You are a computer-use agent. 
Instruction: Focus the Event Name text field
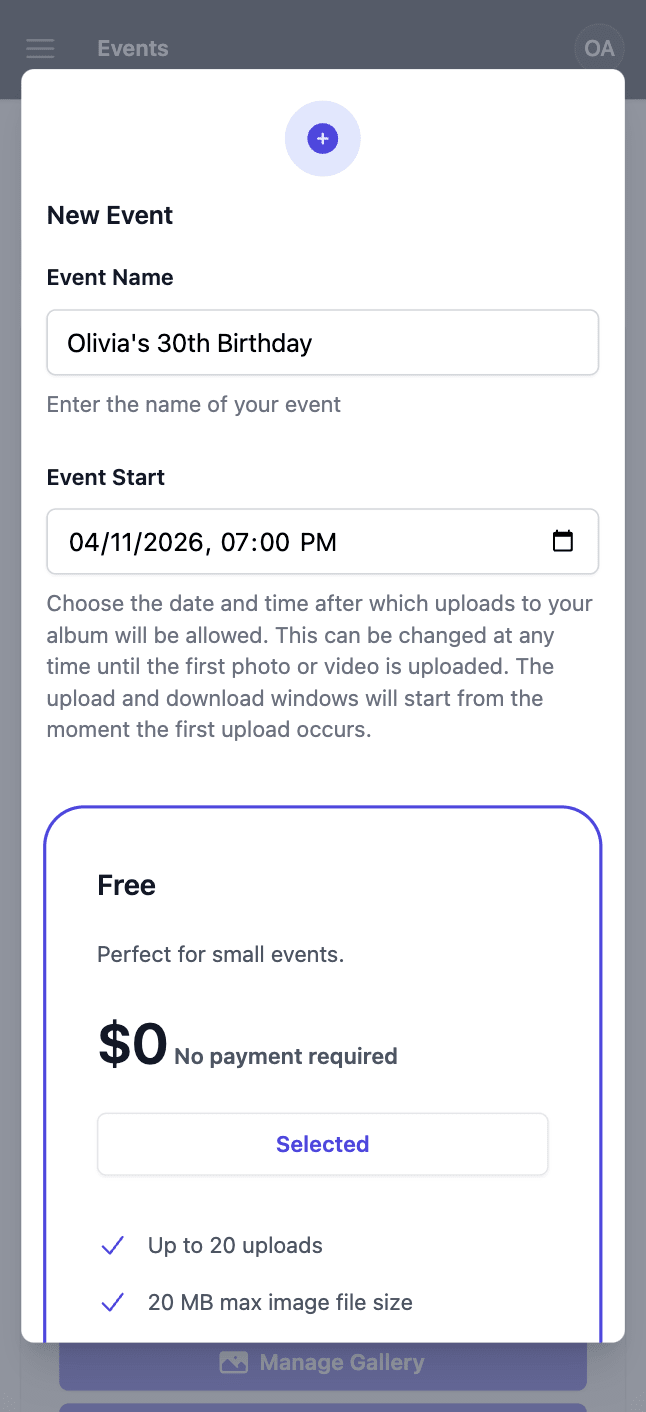(322, 342)
